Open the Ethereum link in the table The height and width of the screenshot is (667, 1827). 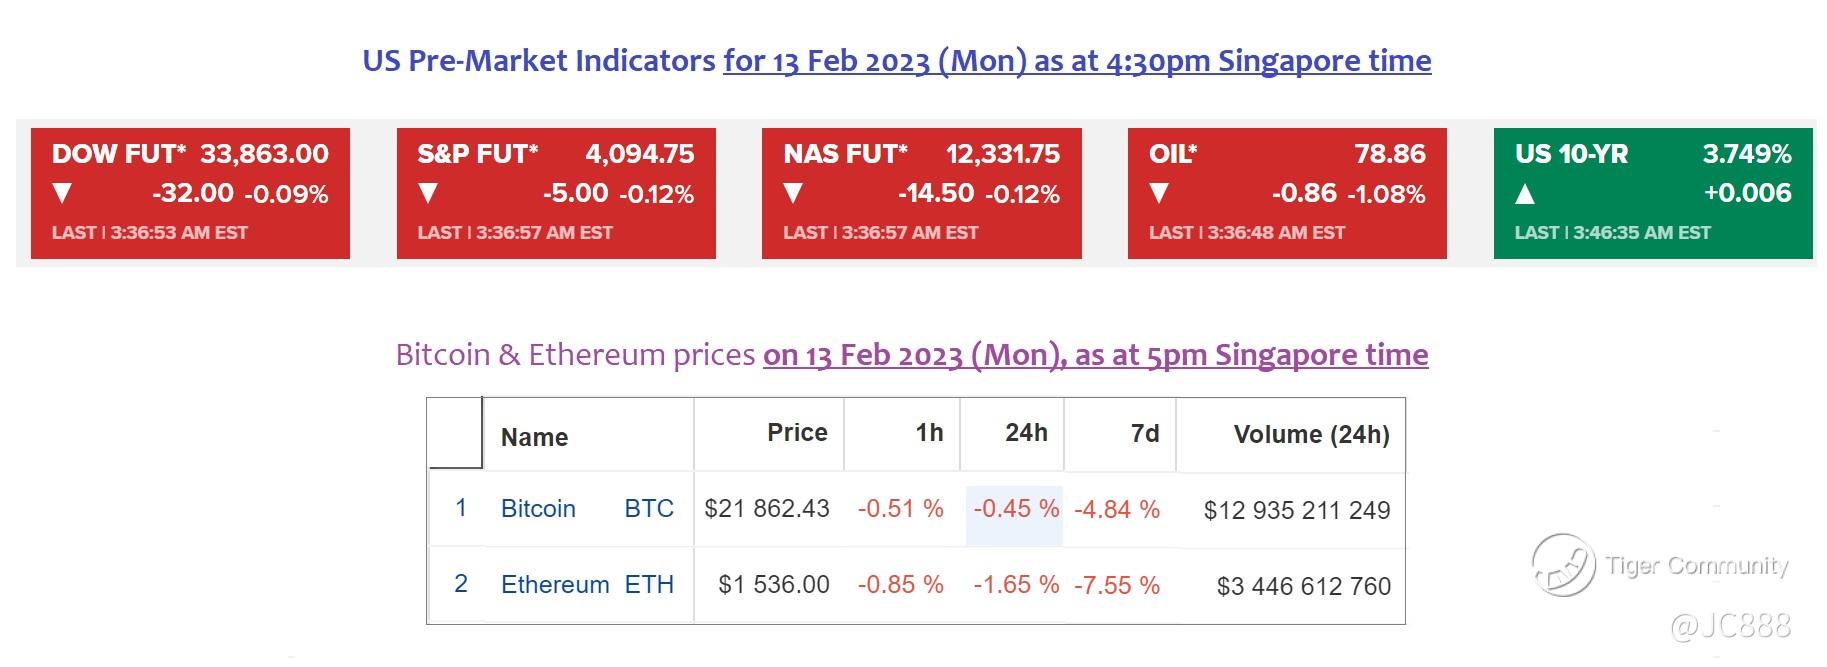point(555,584)
